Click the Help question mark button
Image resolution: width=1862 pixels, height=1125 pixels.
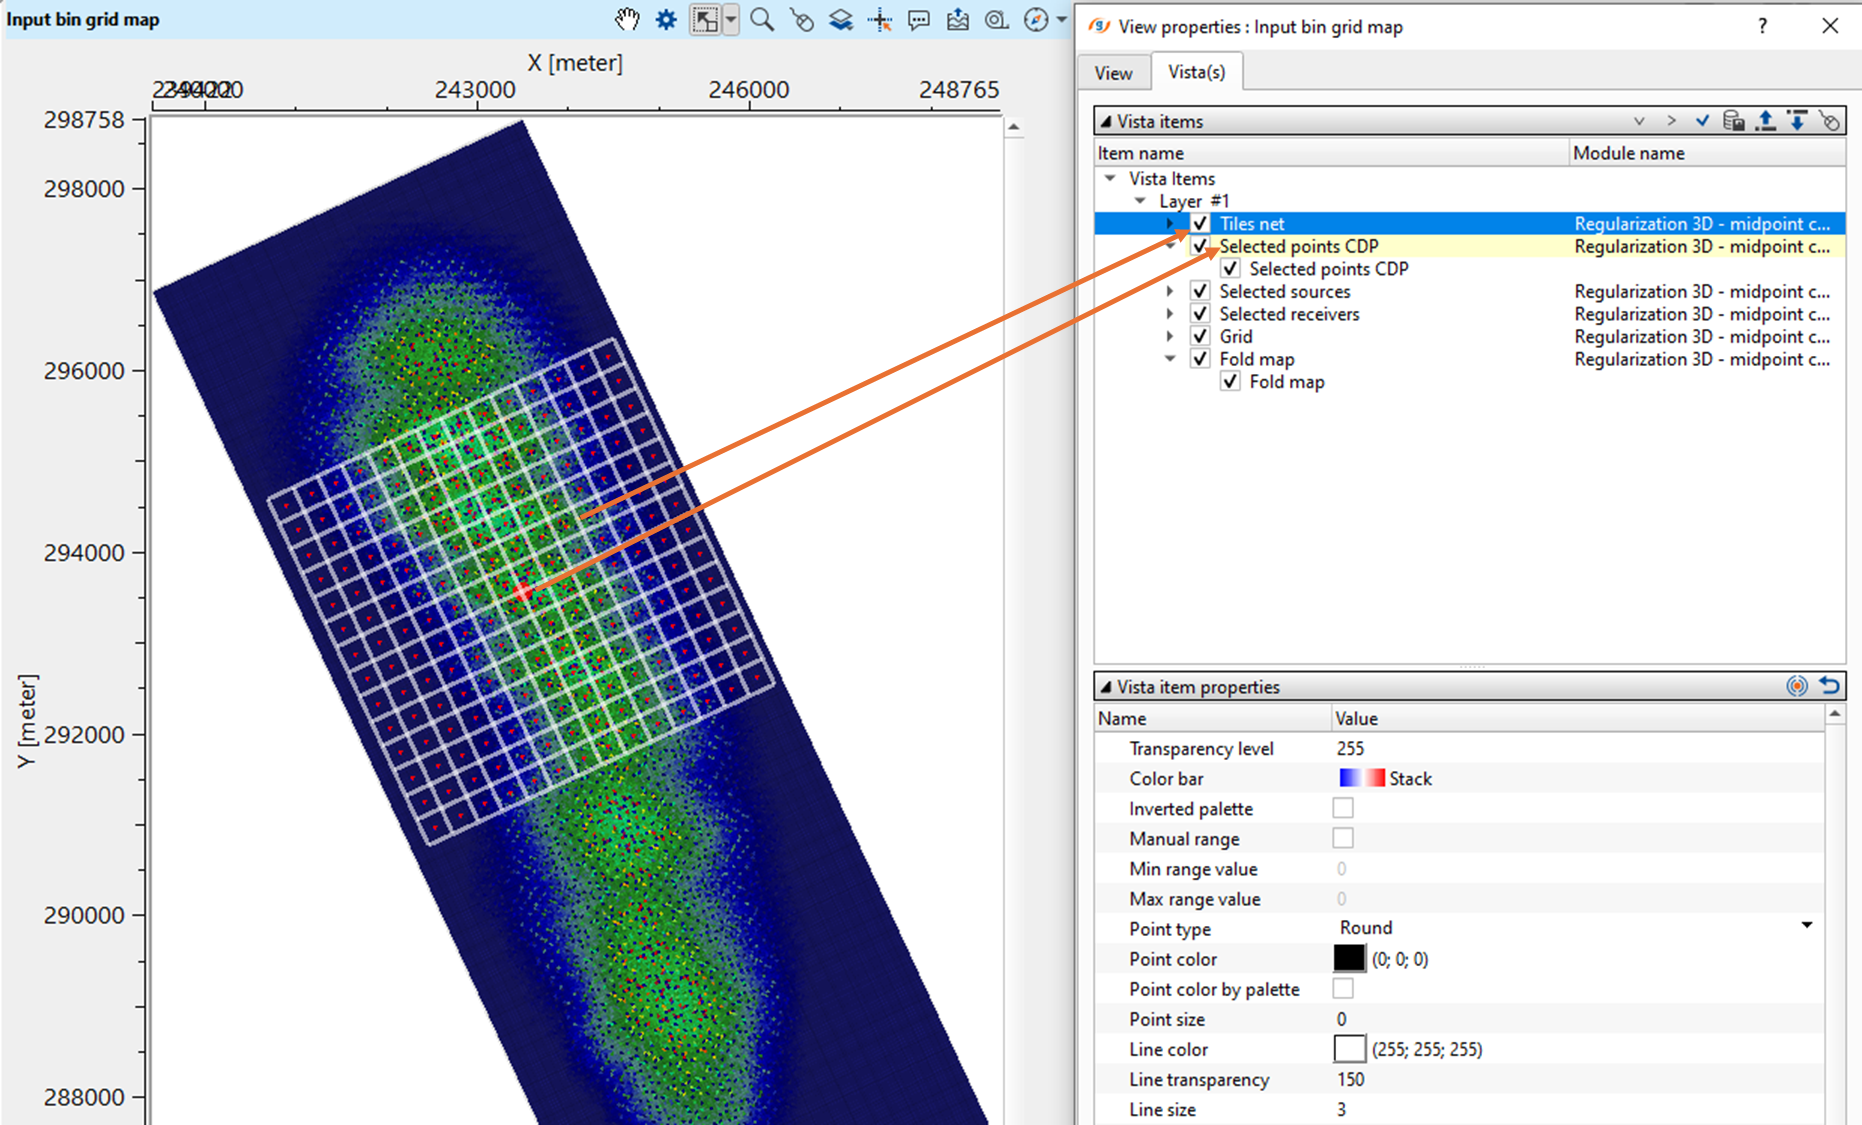pos(1762,26)
